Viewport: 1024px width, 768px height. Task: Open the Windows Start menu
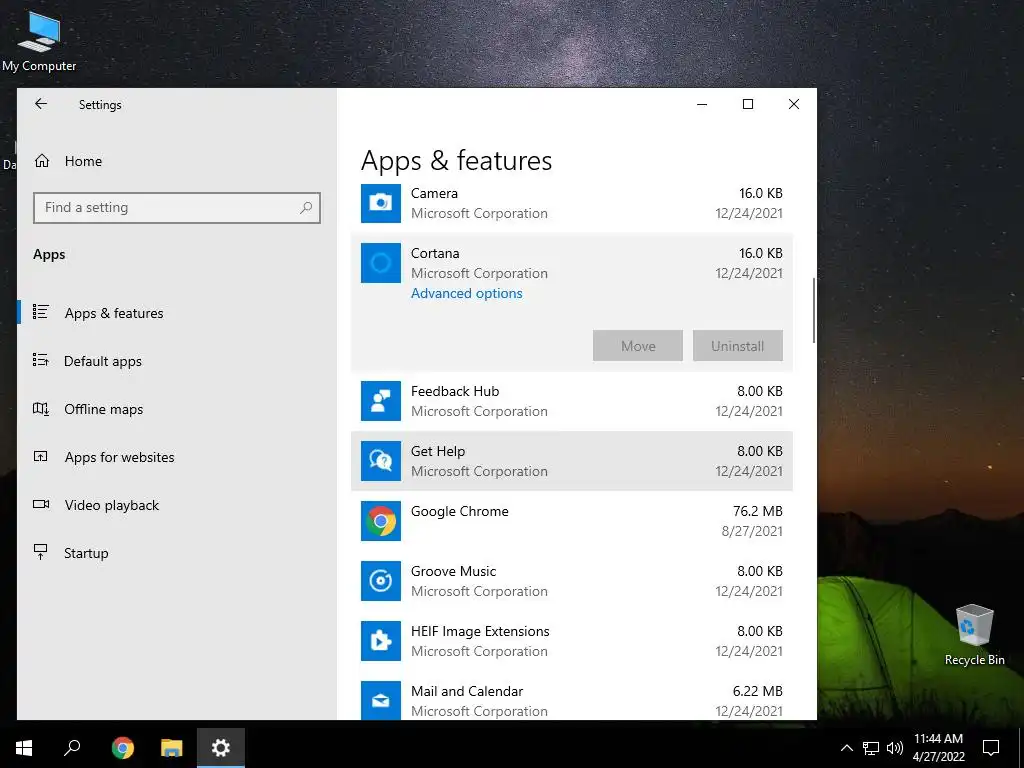click(x=24, y=748)
